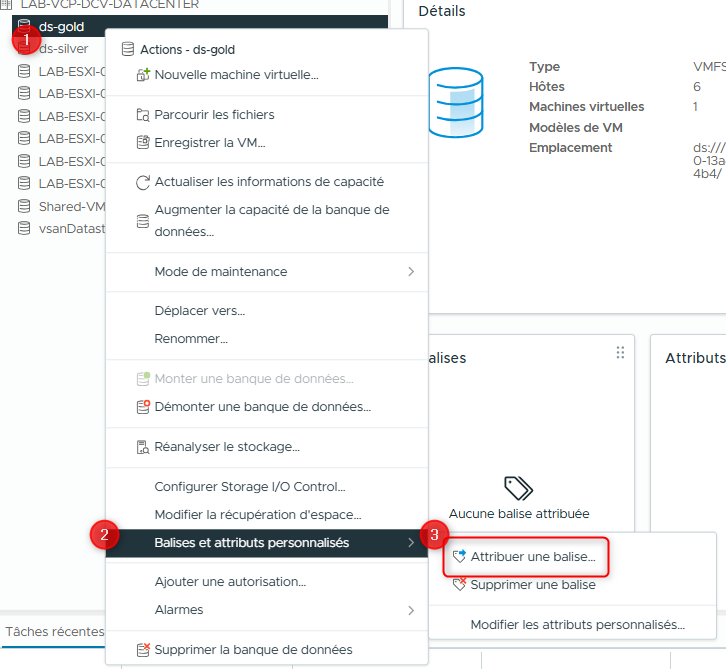
Task: Choose Nouvelle machine virtuelle... menu entry
Action: [x=237, y=75]
